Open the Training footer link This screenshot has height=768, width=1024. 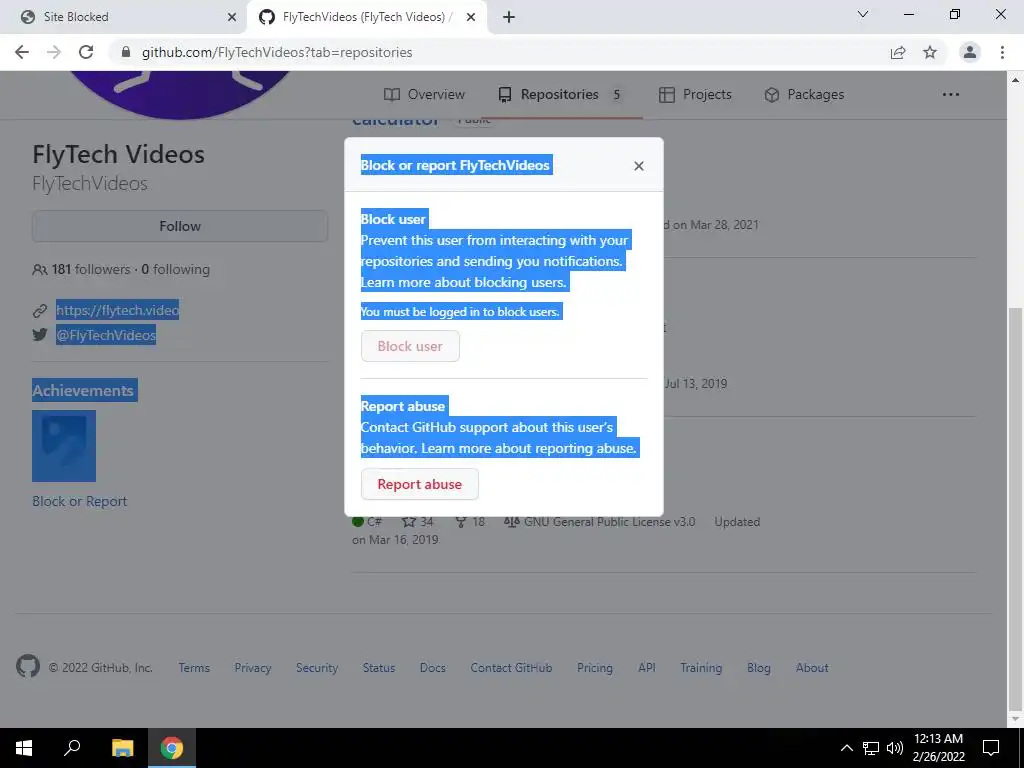tap(701, 667)
